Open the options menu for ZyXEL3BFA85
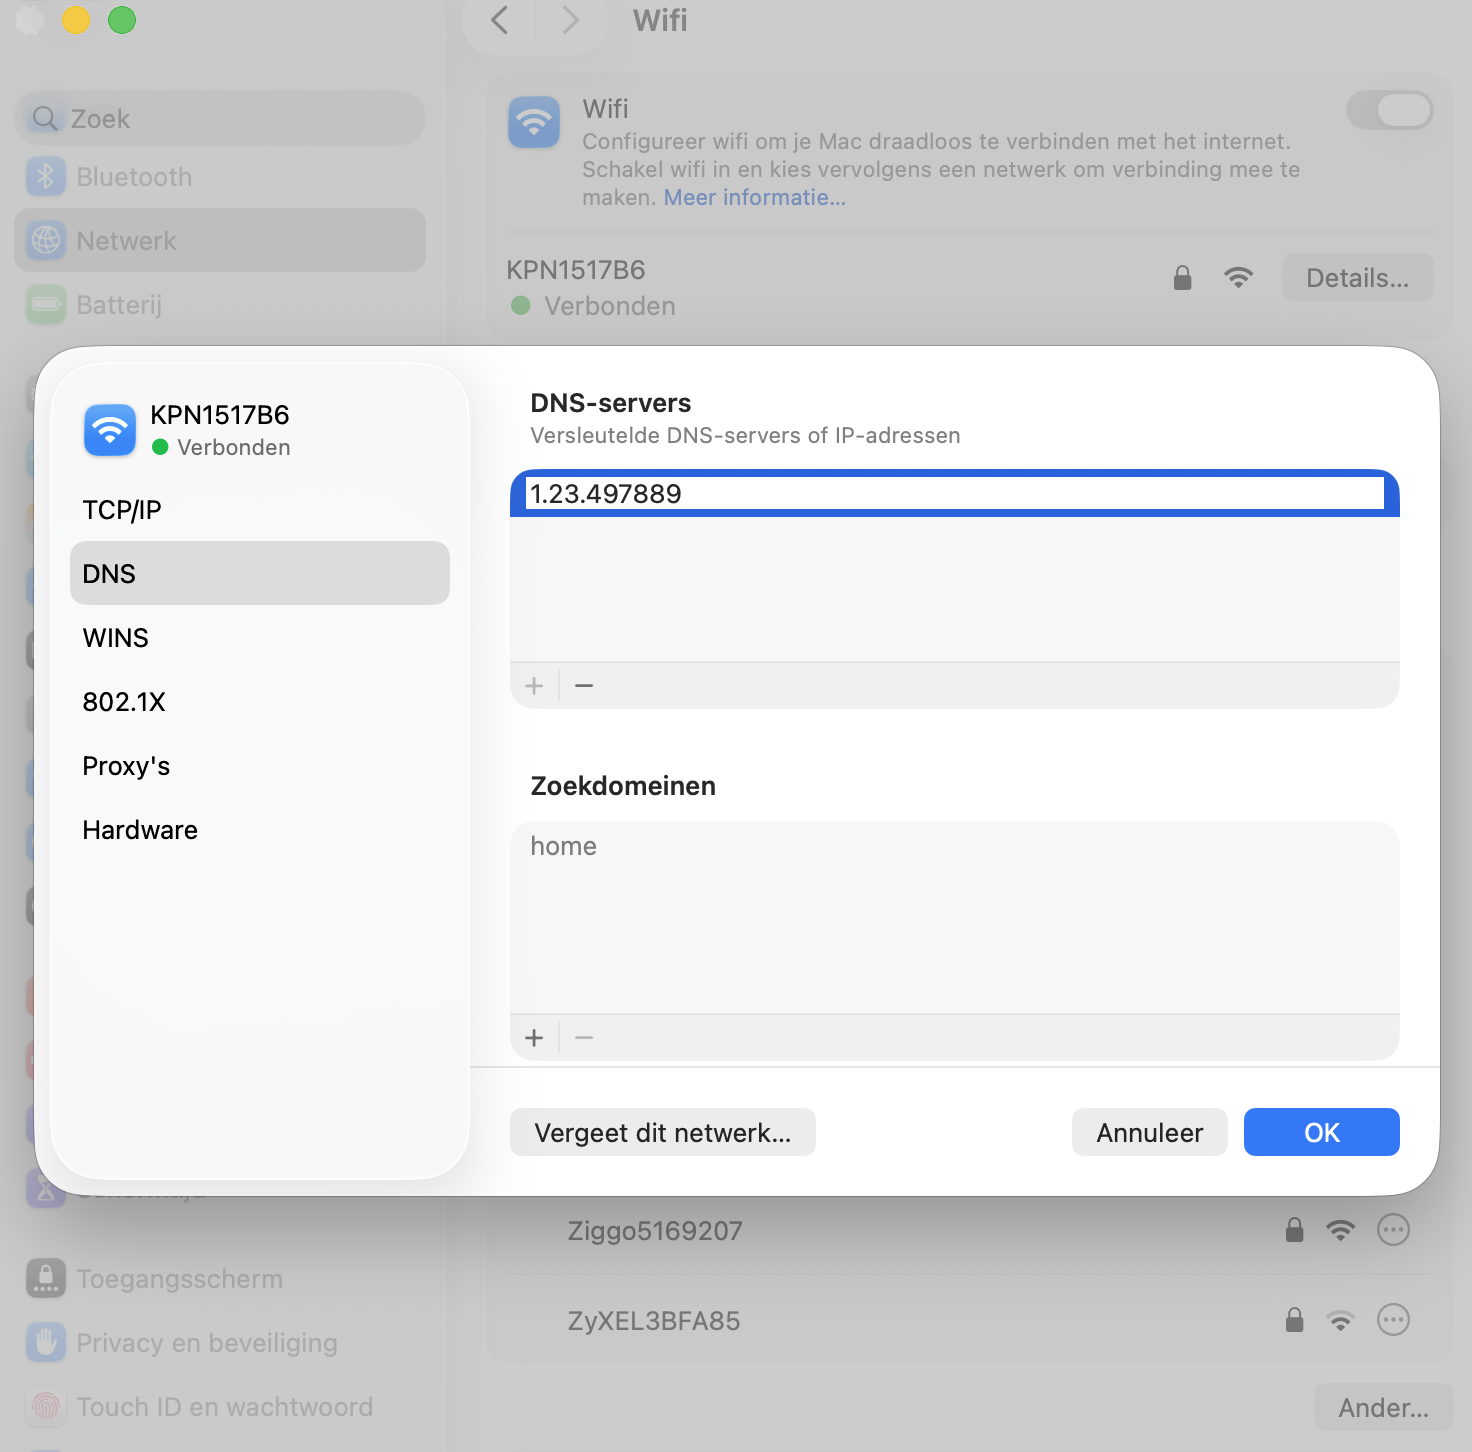 1393,1319
